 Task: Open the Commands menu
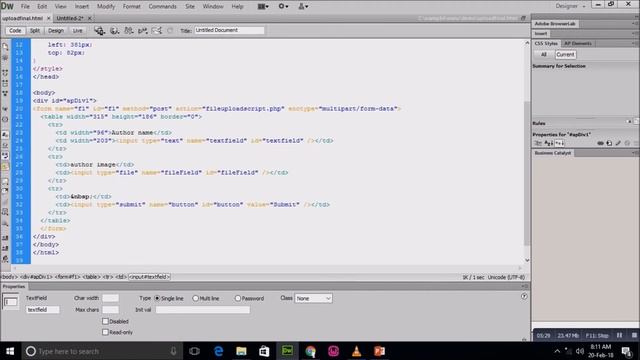click(162, 7)
